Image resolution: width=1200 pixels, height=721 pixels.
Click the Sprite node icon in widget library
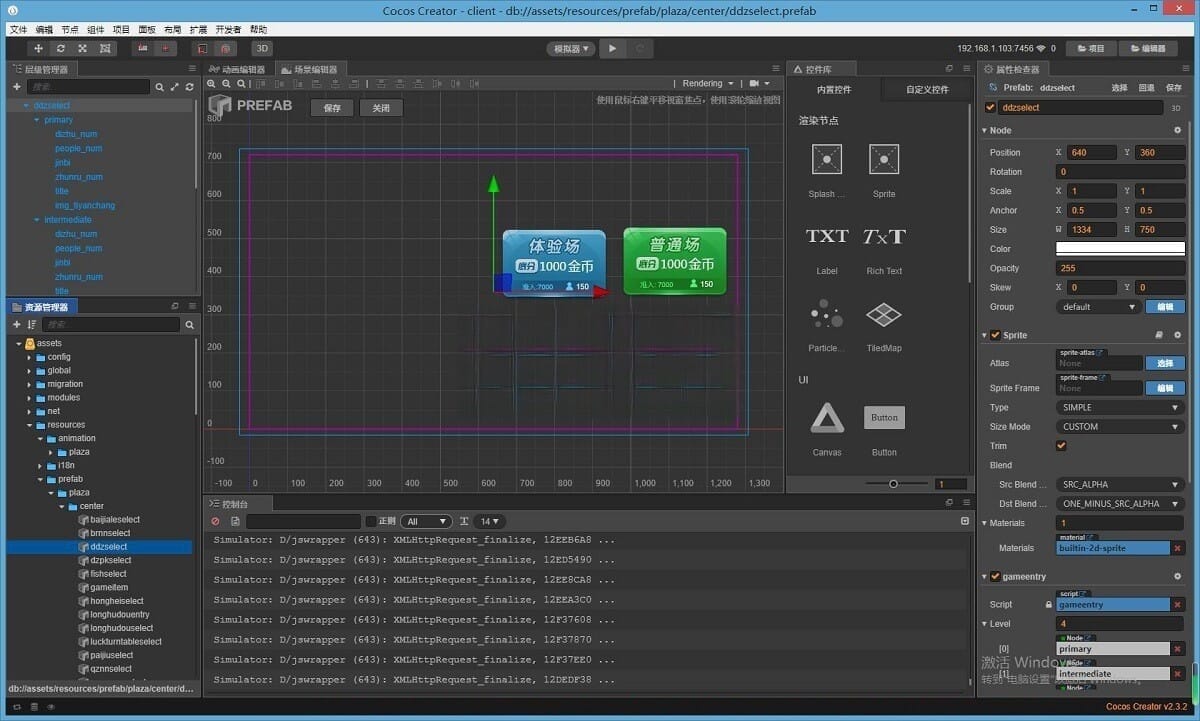[x=884, y=159]
